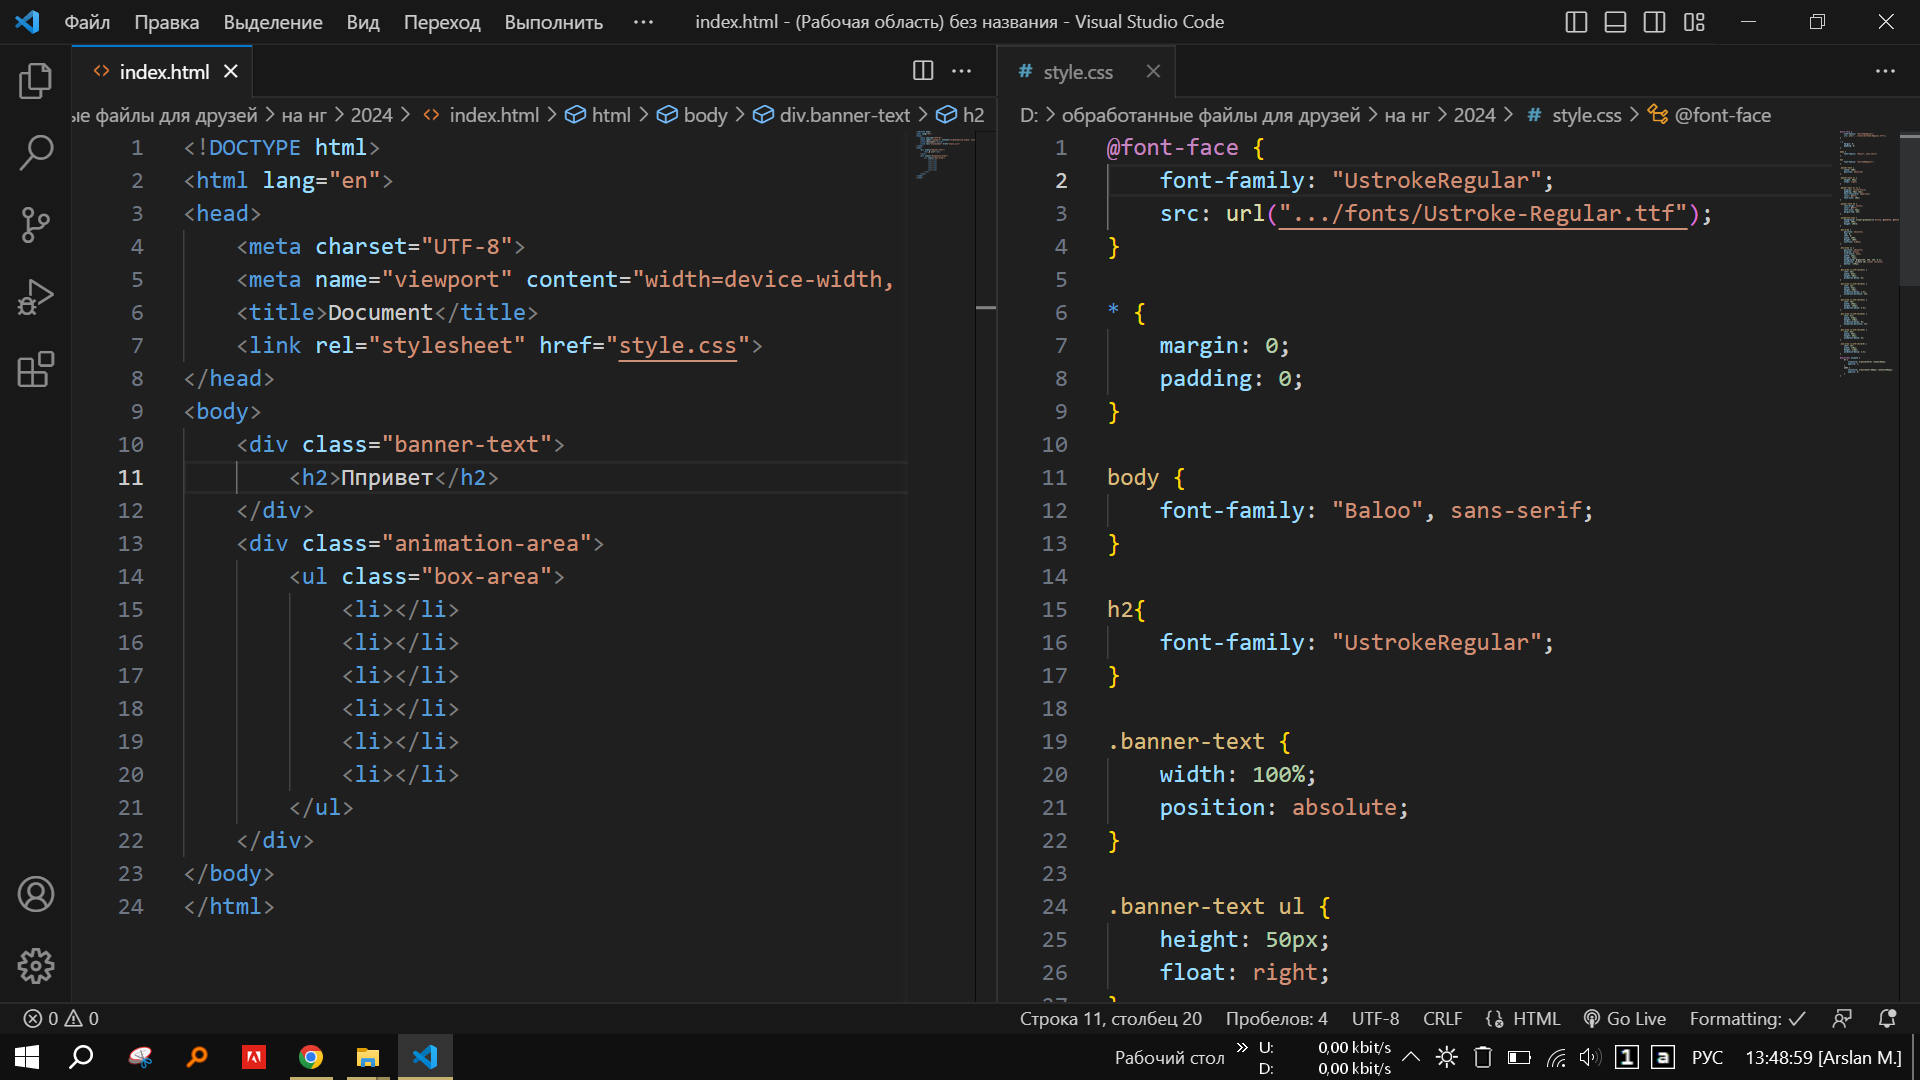Open notifications bell in status bar
This screenshot has width=1920, height=1080.
point(1887,1019)
